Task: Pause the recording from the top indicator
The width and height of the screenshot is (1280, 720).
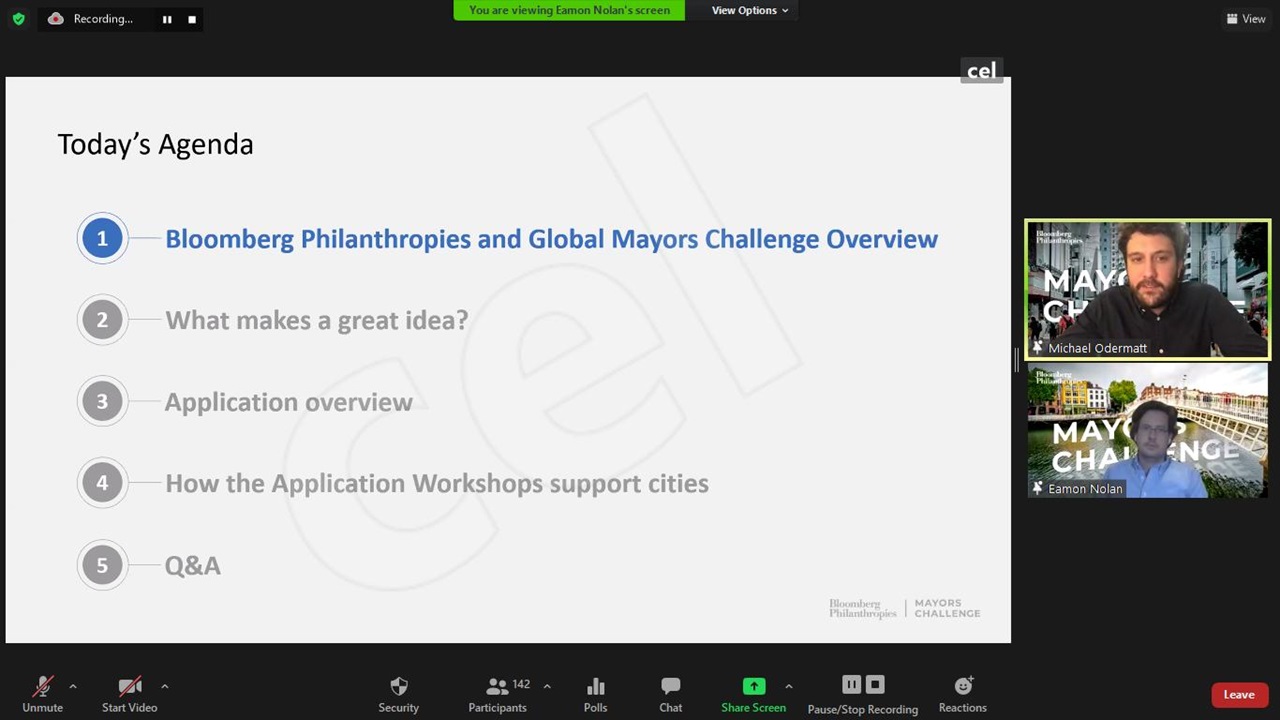Action: pyautogui.click(x=167, y=19)
